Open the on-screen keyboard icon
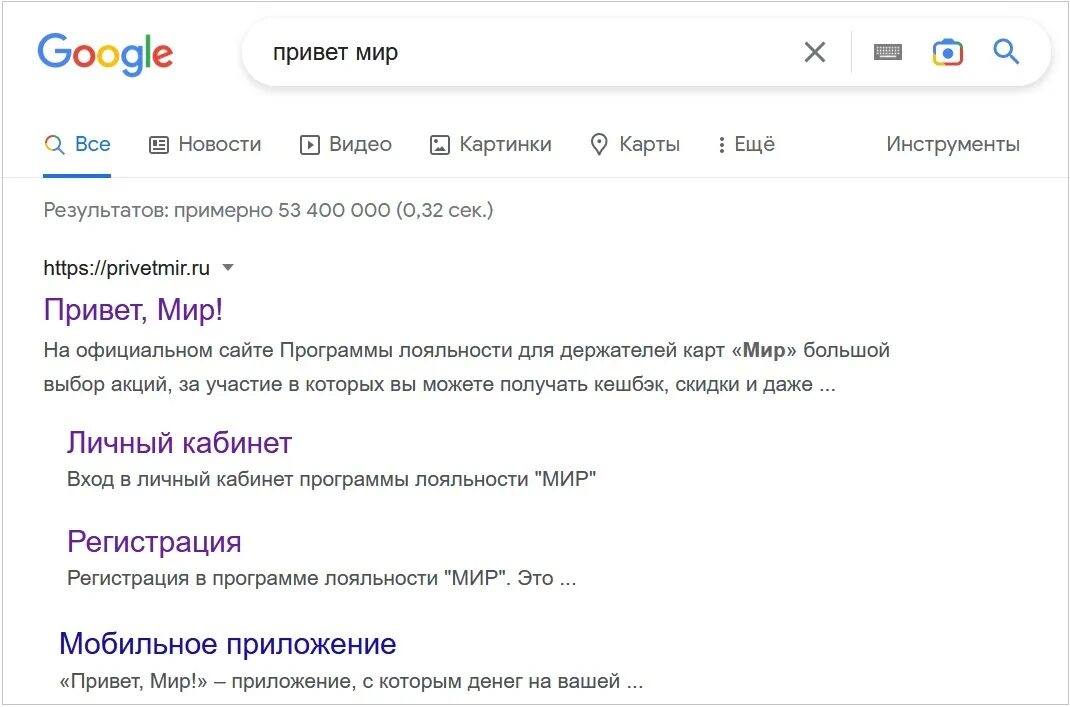The width and height of the screenshot is (1070, 707). coord(888,52)
